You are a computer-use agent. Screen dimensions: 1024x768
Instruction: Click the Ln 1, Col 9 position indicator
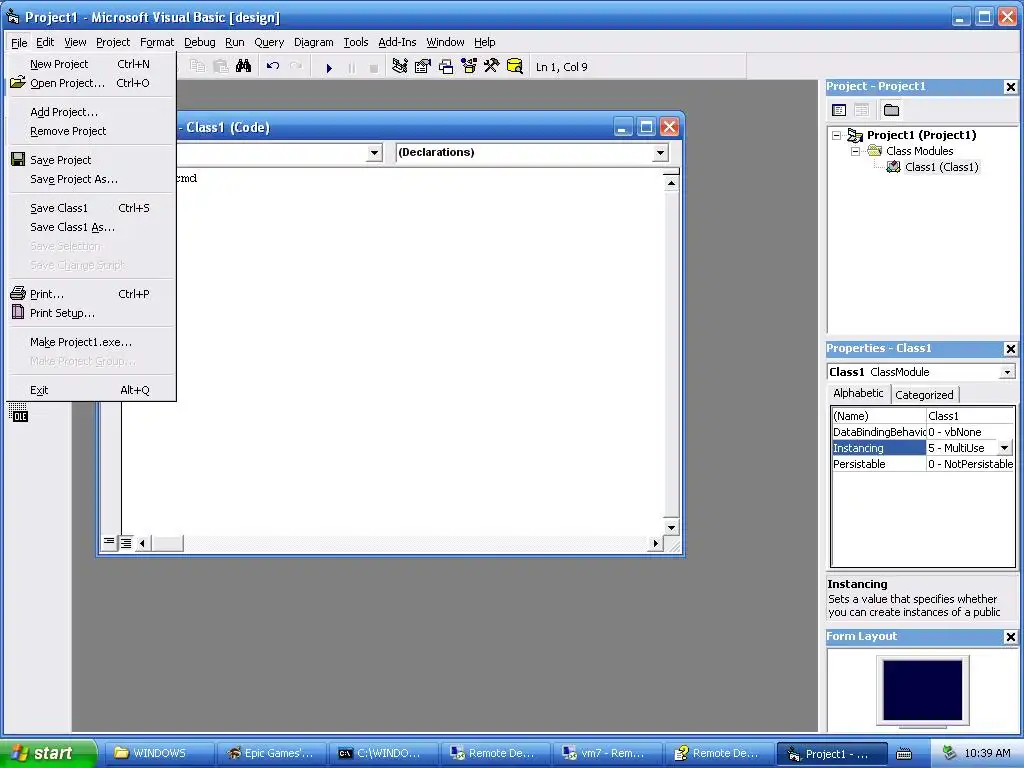[x=562, y=67]
